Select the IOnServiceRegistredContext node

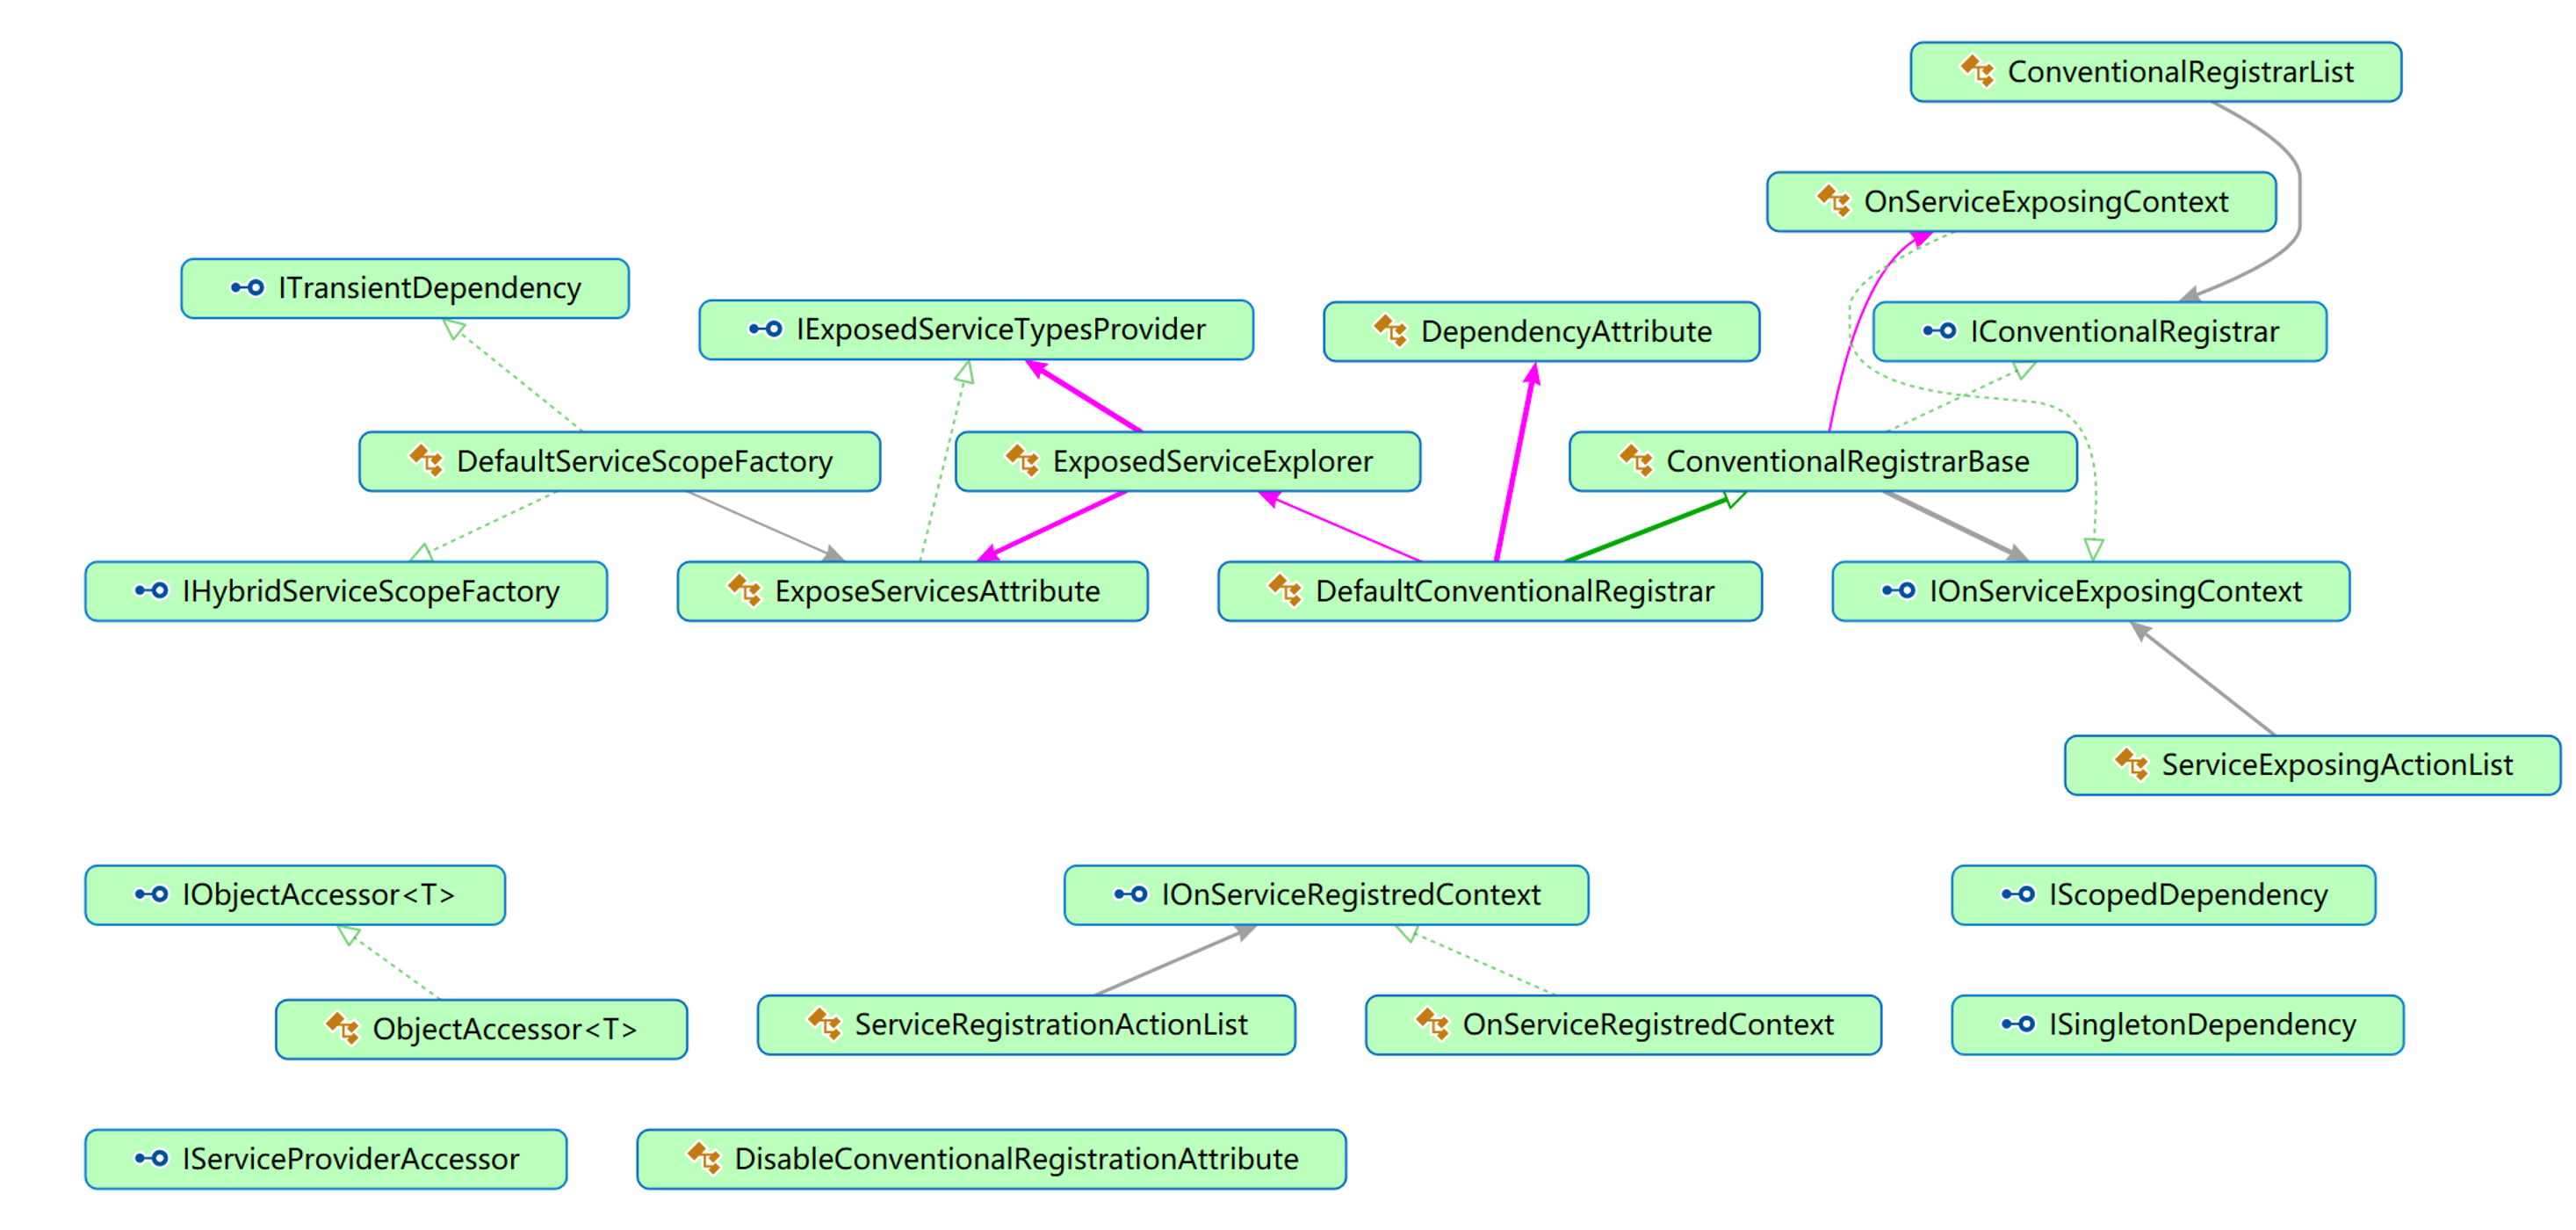click(1349, 894)
